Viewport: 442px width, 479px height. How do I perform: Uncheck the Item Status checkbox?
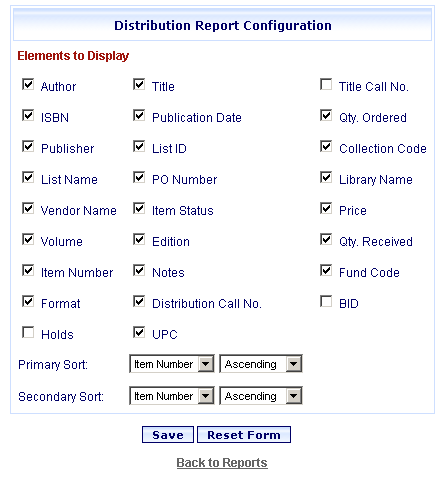click(139, 209)
